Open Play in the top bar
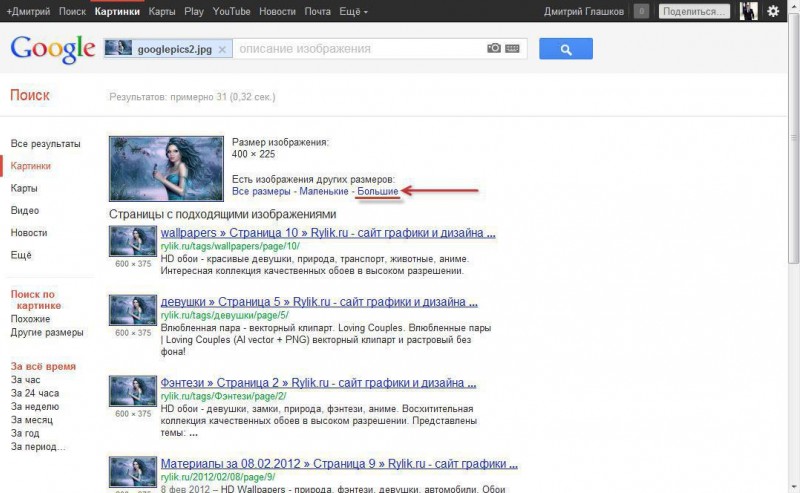This screenshot has height=493, width=800. (x=194, y=11)
